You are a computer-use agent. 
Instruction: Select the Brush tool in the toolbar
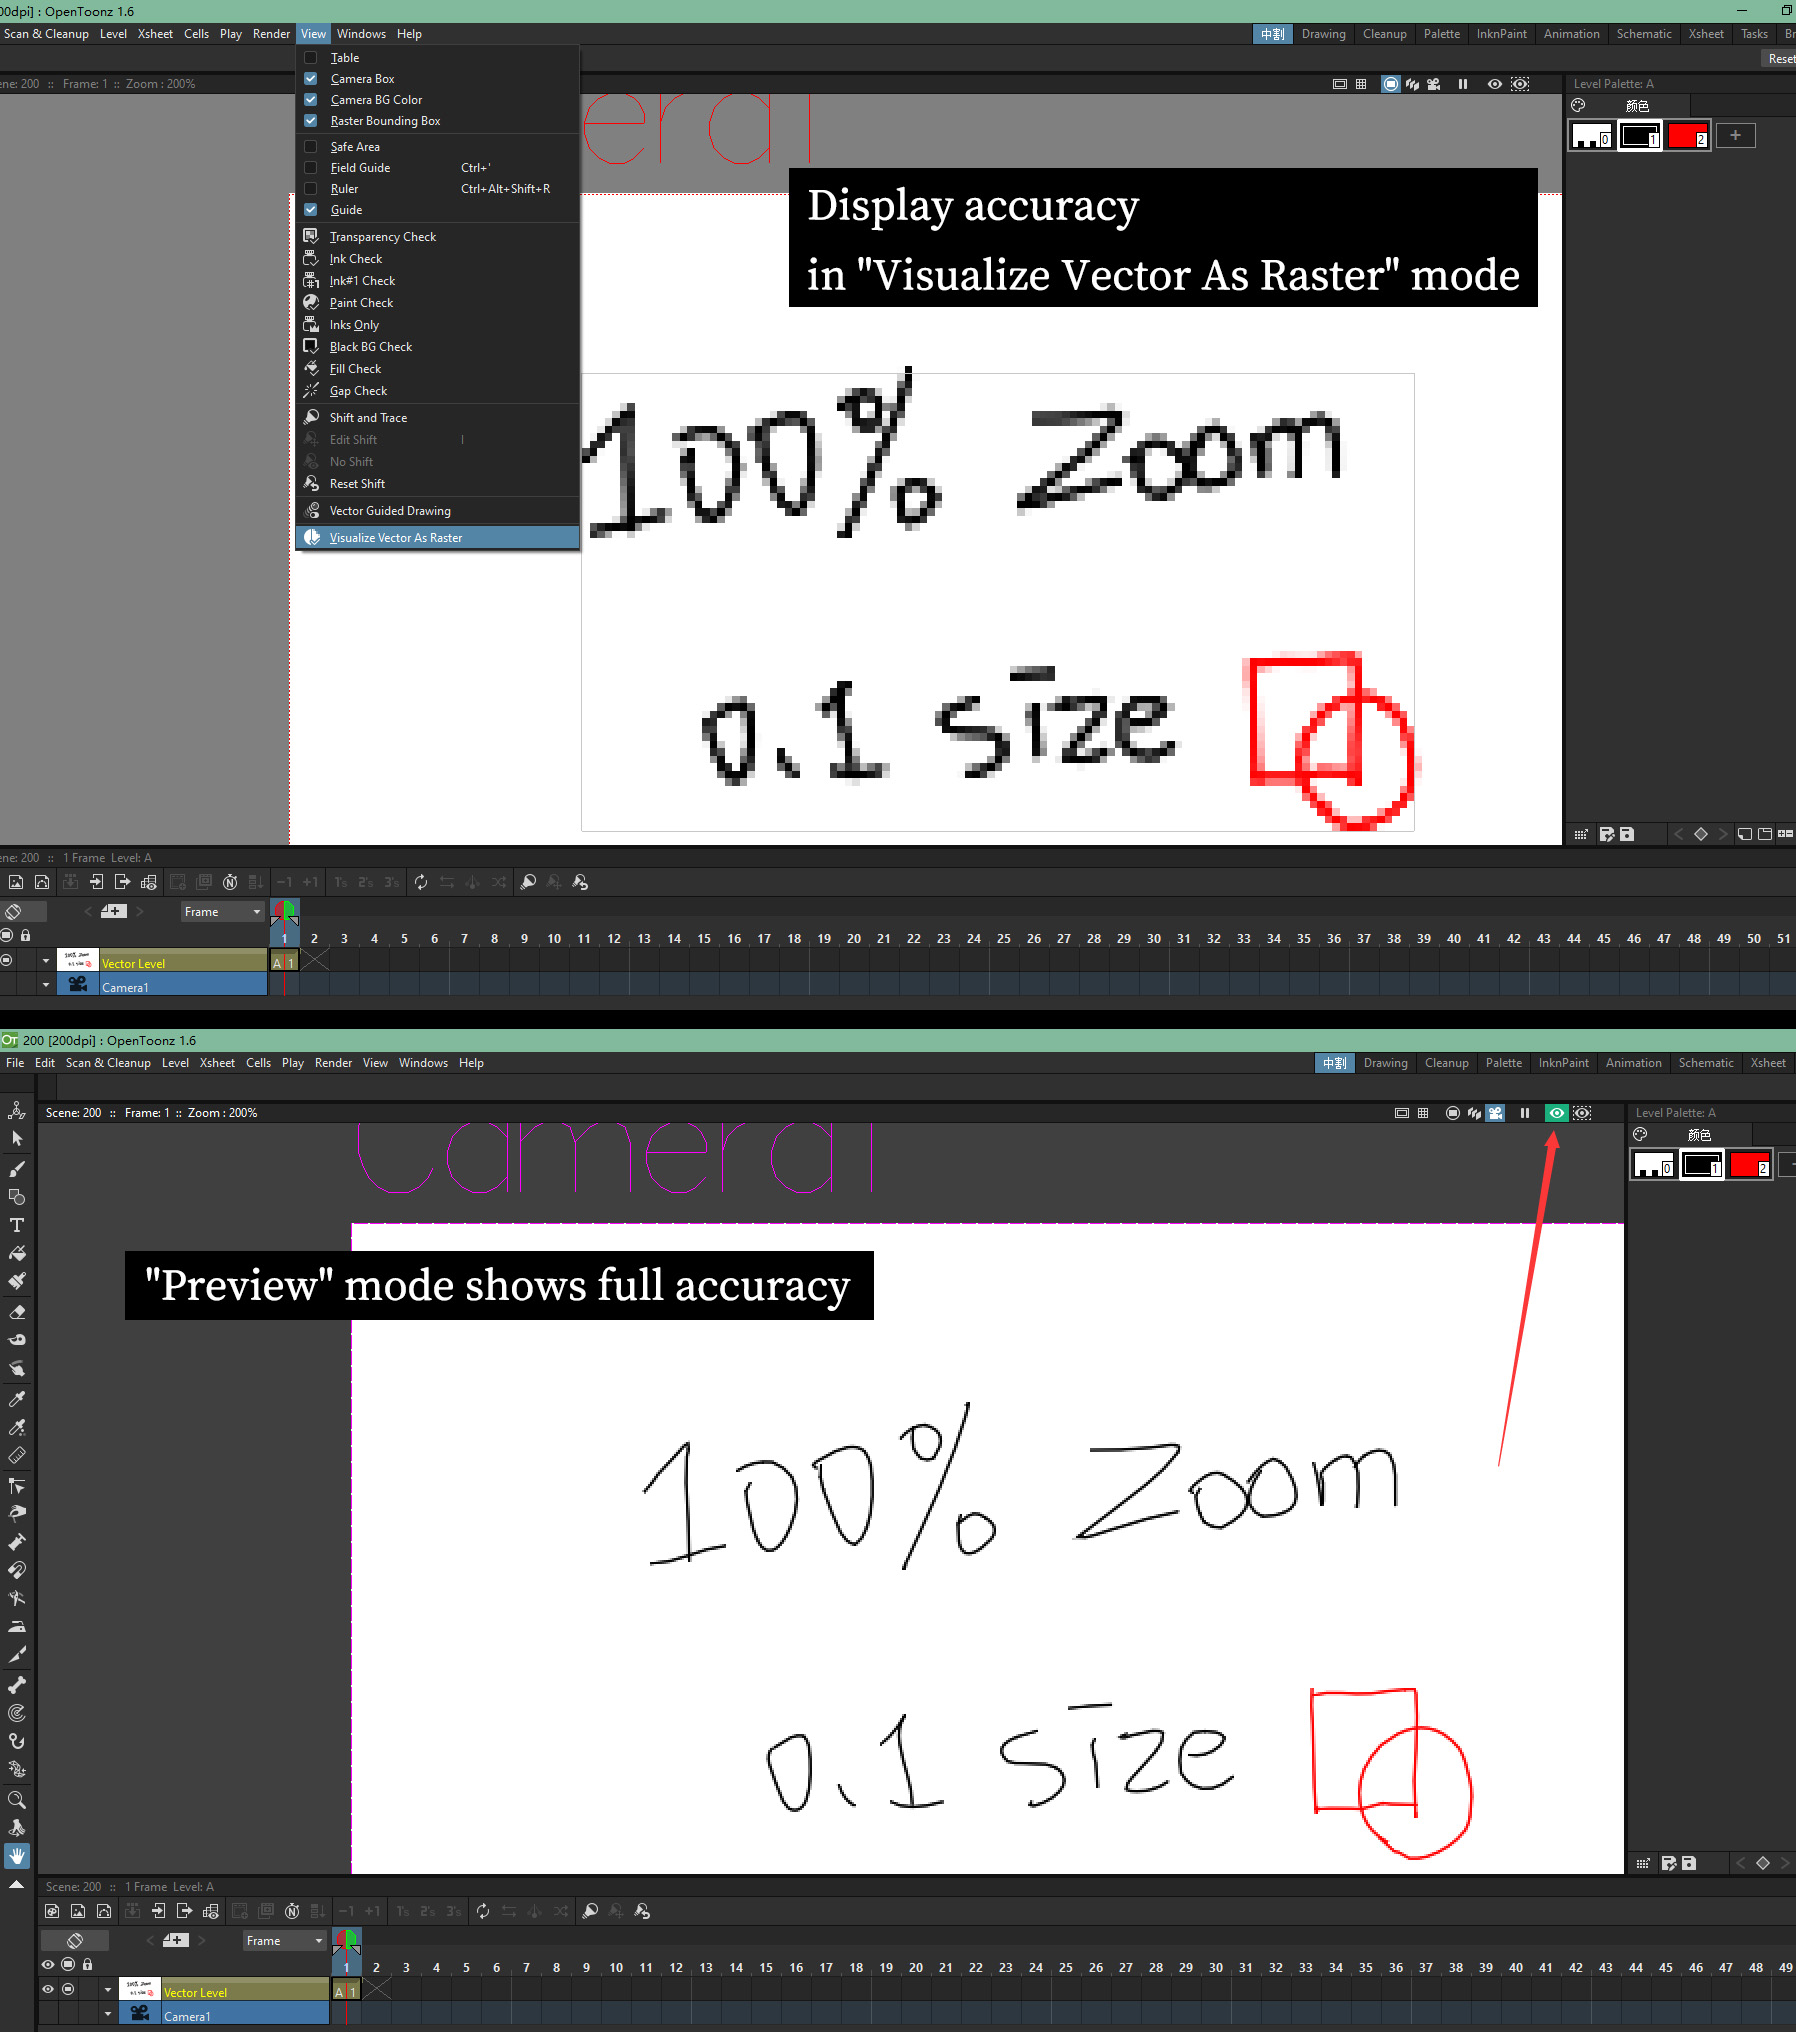pyautogui.click(x=17, y=1170)
